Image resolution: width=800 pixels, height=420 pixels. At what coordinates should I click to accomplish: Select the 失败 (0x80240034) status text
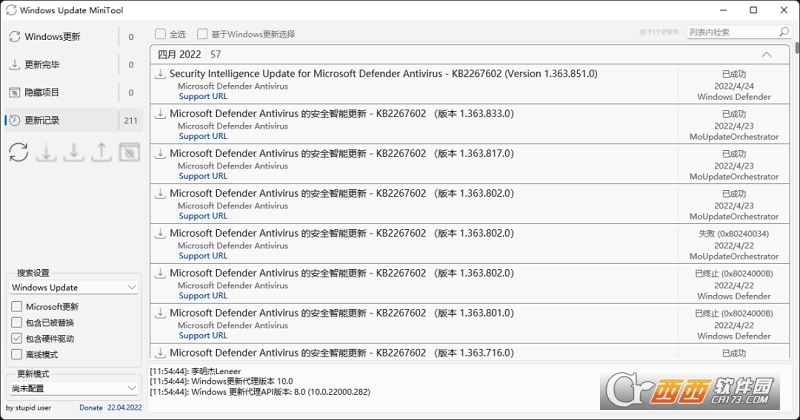click(734, 234)
